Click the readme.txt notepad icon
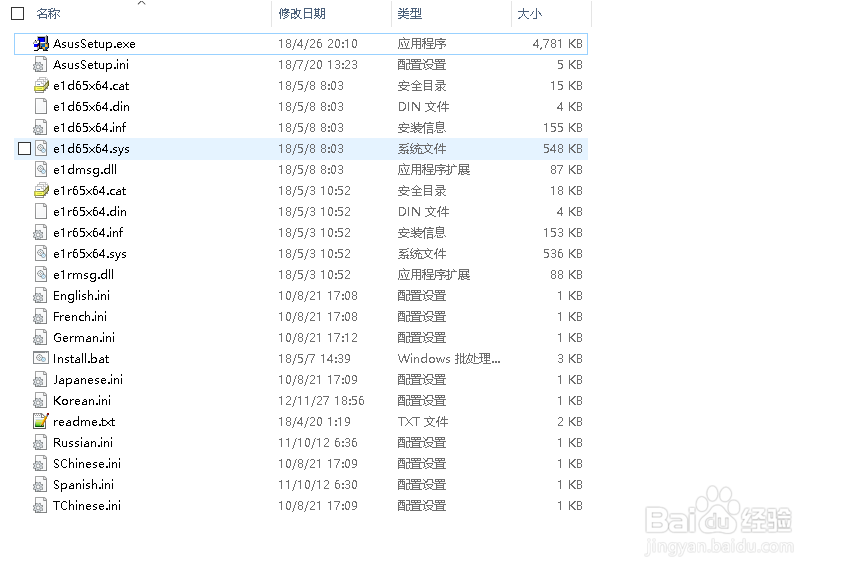The width and height of the screenshot is (841, 576). [41, 422]
